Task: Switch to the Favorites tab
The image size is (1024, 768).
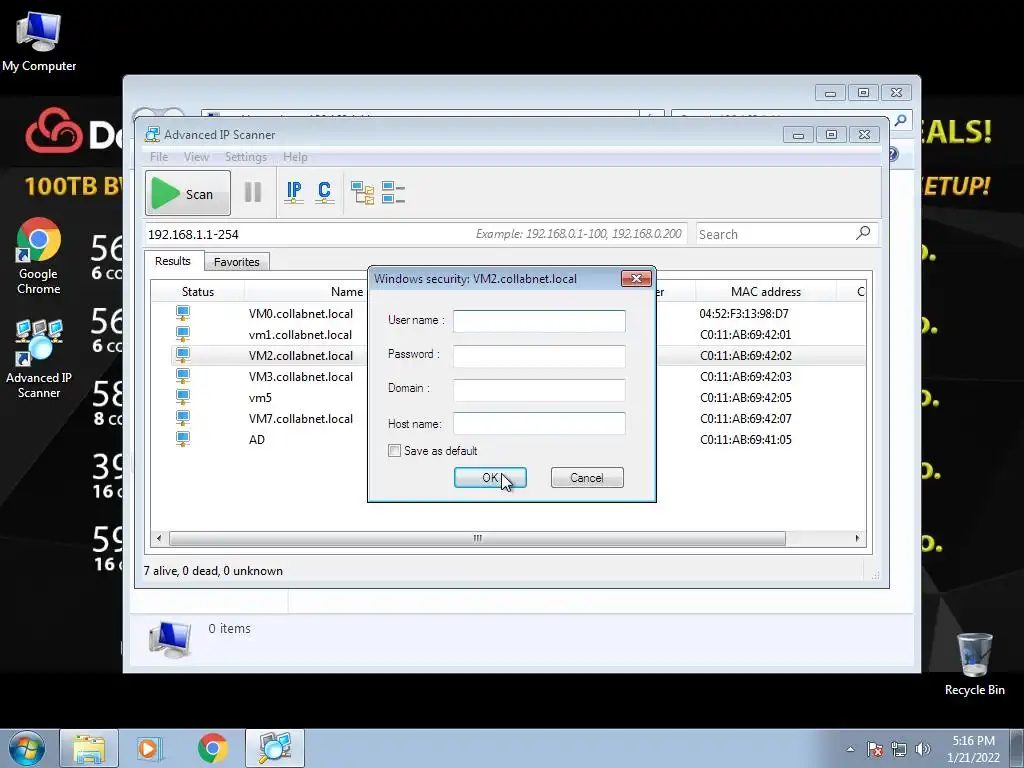Action: click(x=236, y=262)
